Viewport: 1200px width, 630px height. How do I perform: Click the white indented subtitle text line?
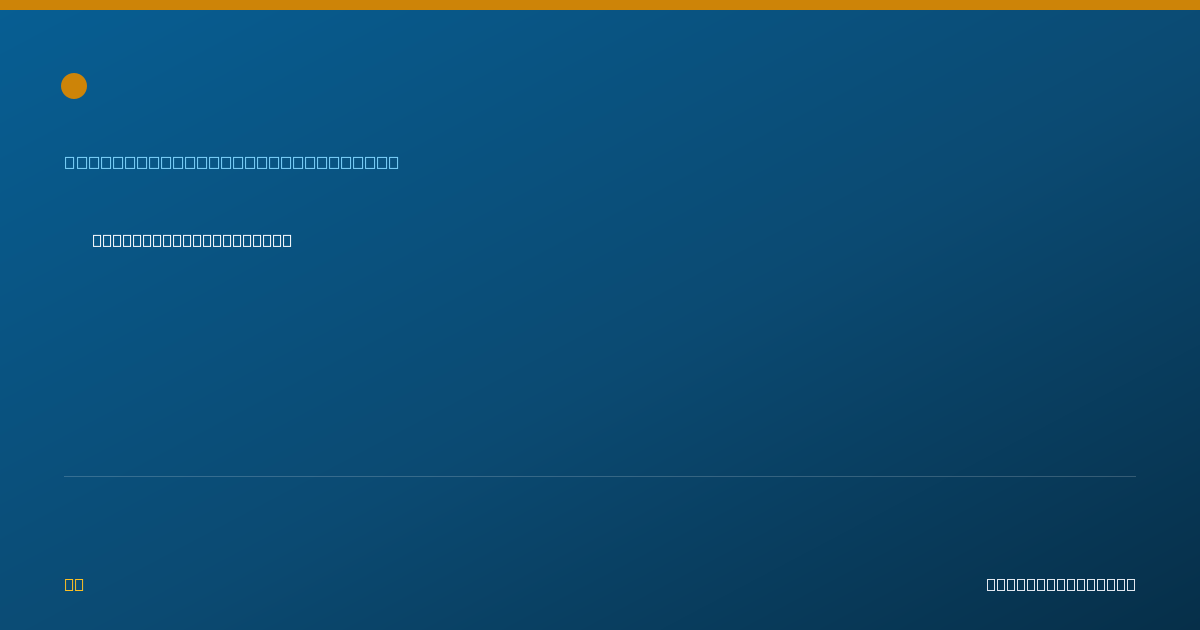(192, 240)
